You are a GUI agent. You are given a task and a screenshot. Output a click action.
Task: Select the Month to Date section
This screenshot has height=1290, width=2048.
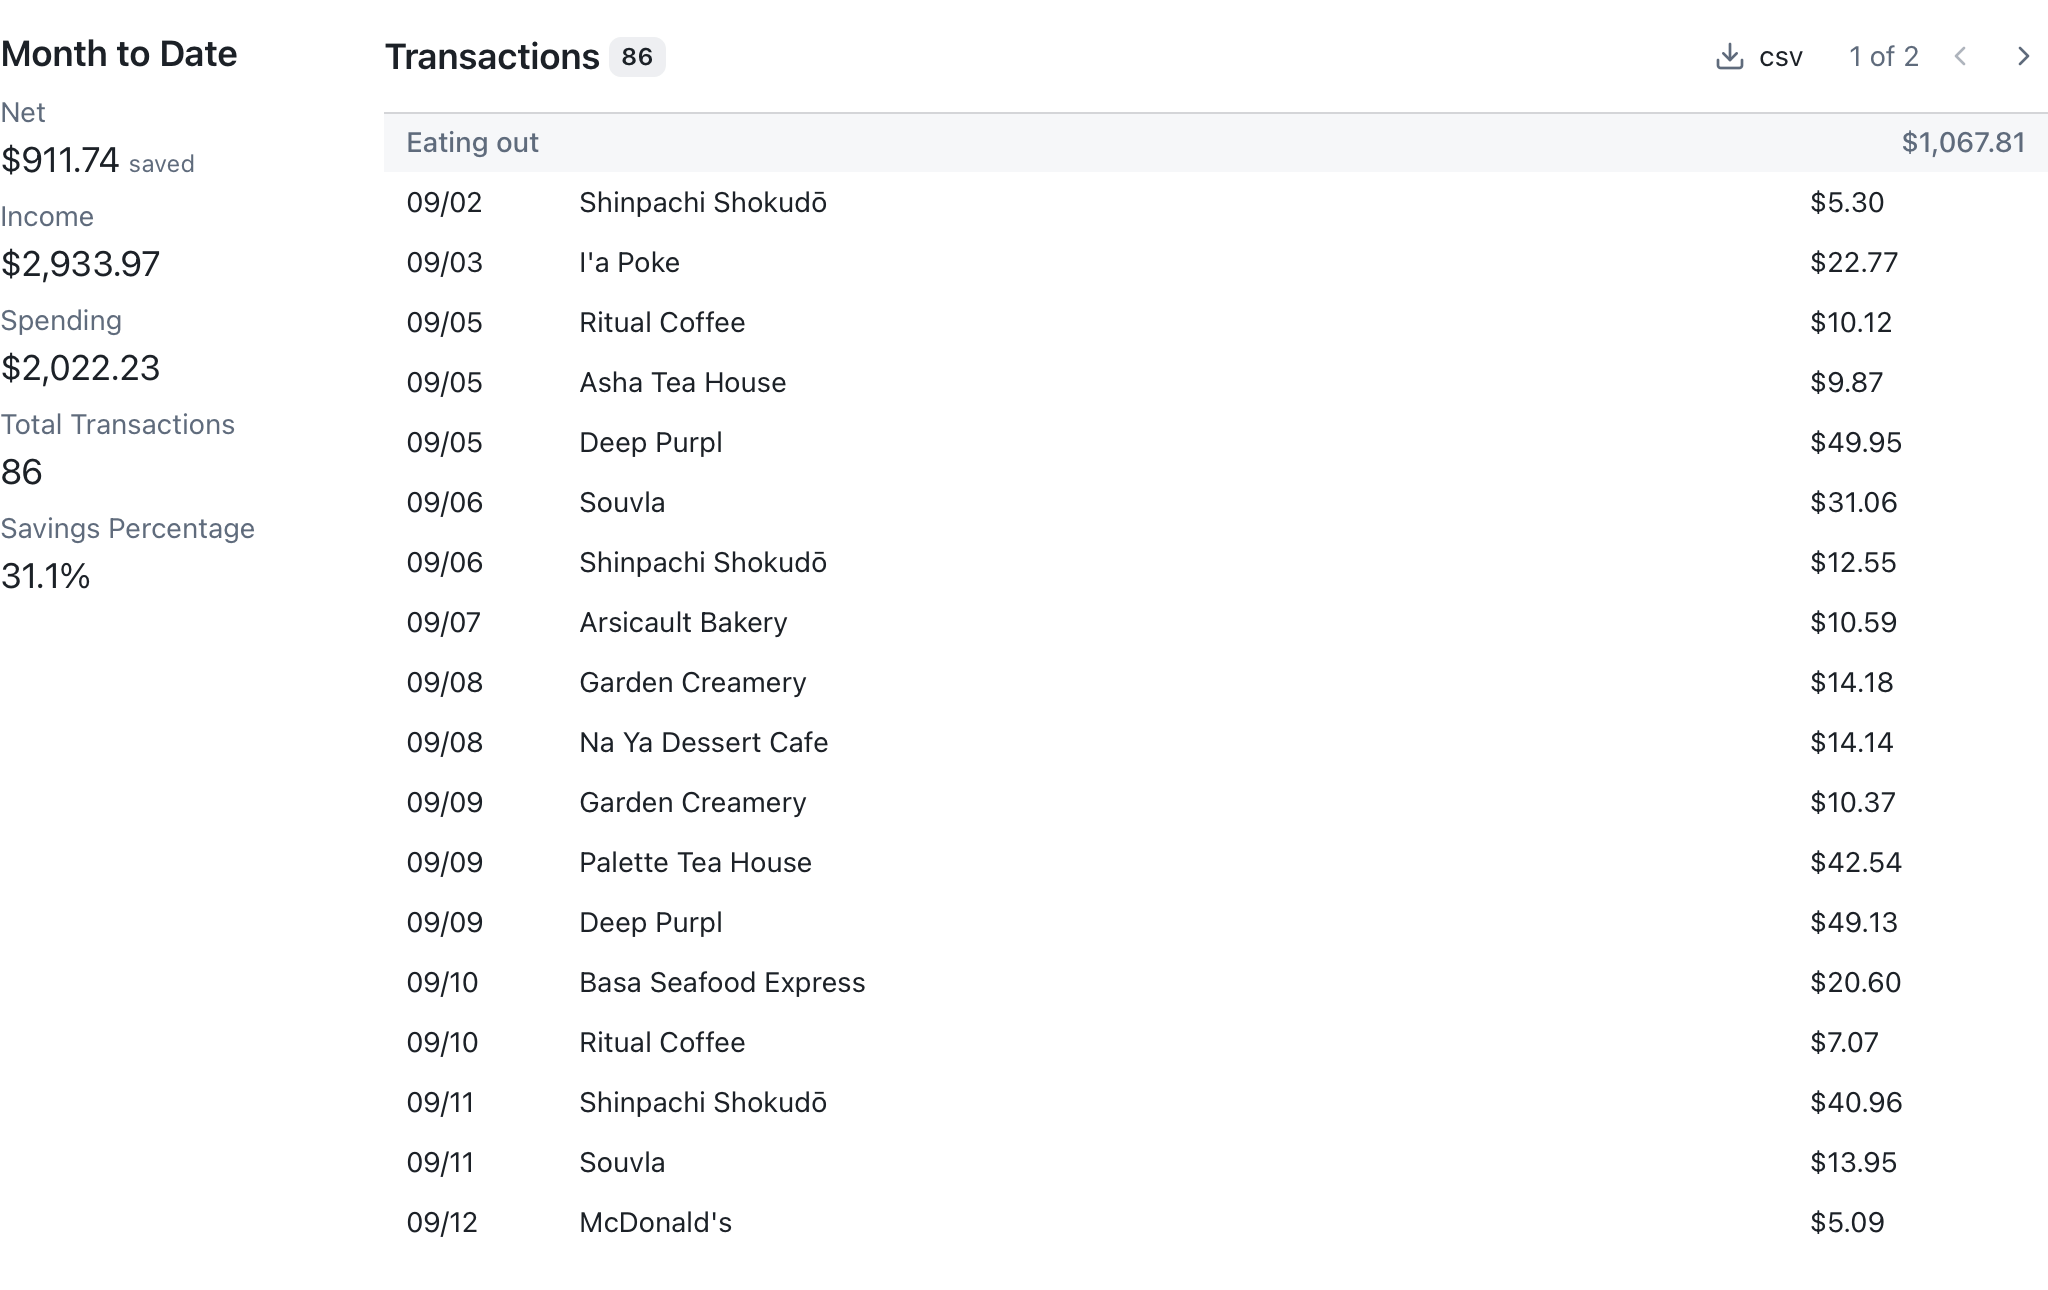(119, 54)
